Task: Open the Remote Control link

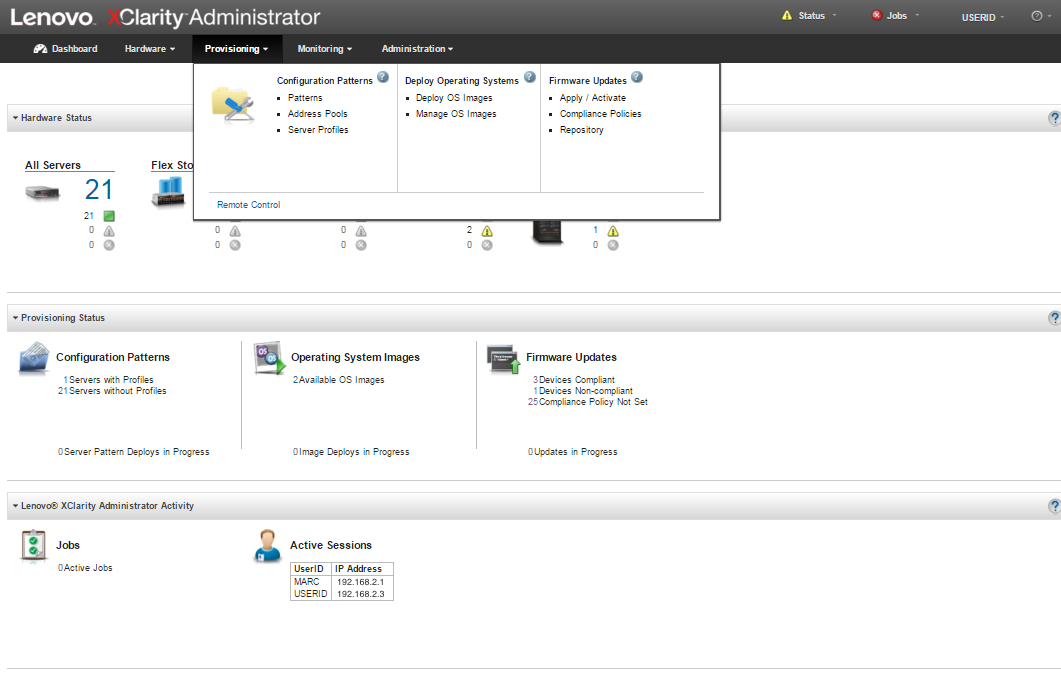Action: pos(249,205)
